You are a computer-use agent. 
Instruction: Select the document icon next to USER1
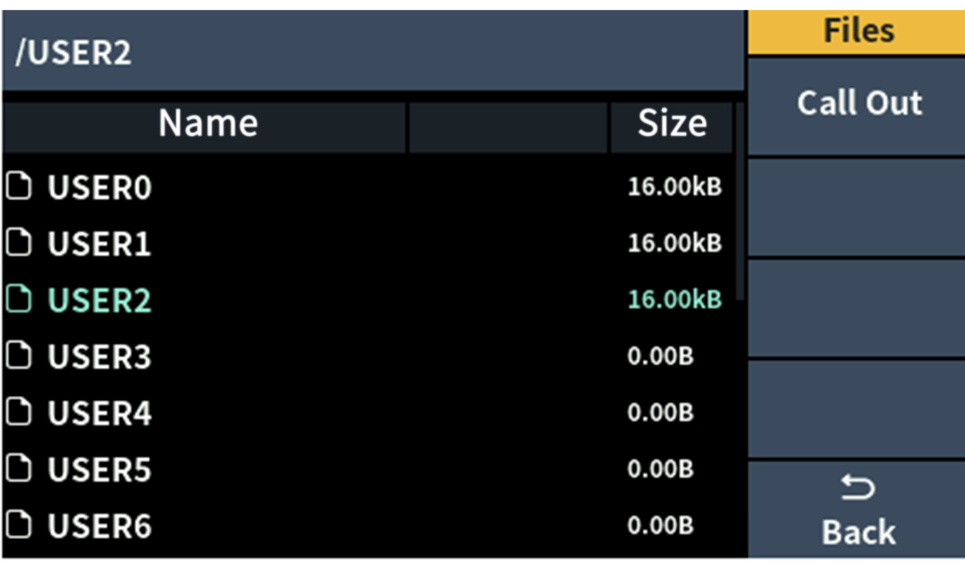[x=18, y=243]
